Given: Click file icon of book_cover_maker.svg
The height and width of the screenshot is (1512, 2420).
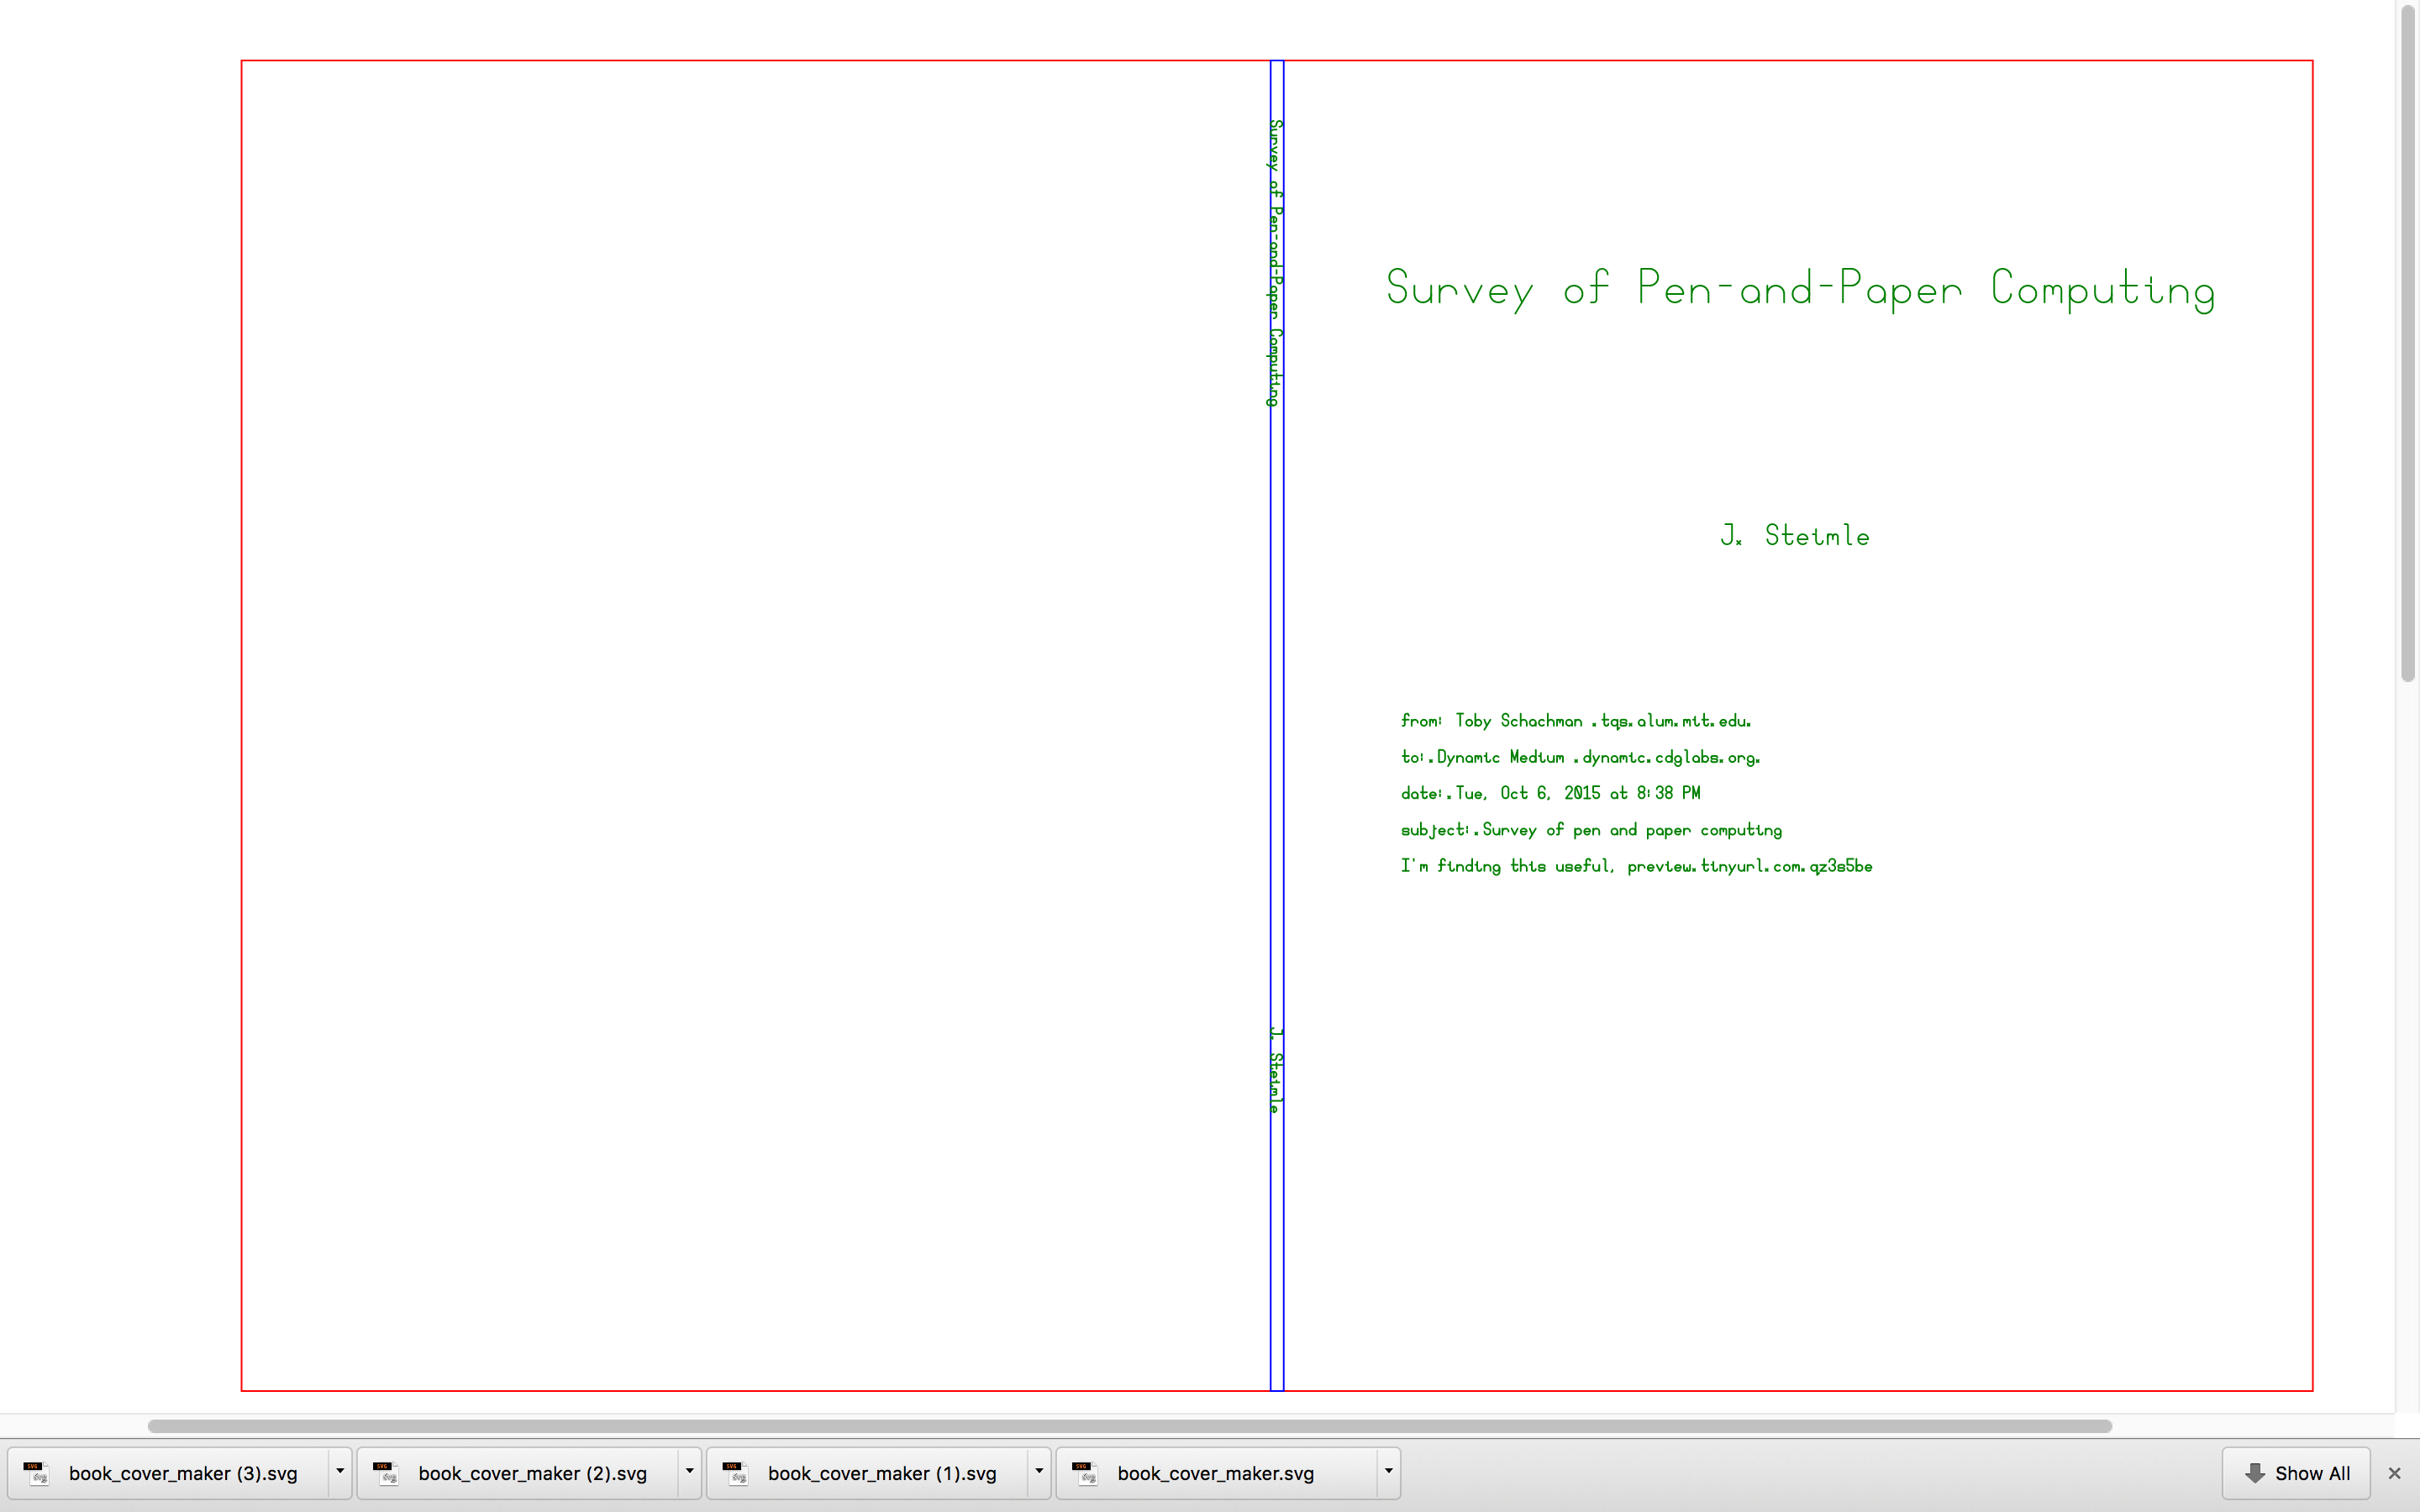Looking at the screenshot, I should [1084, 1473].
